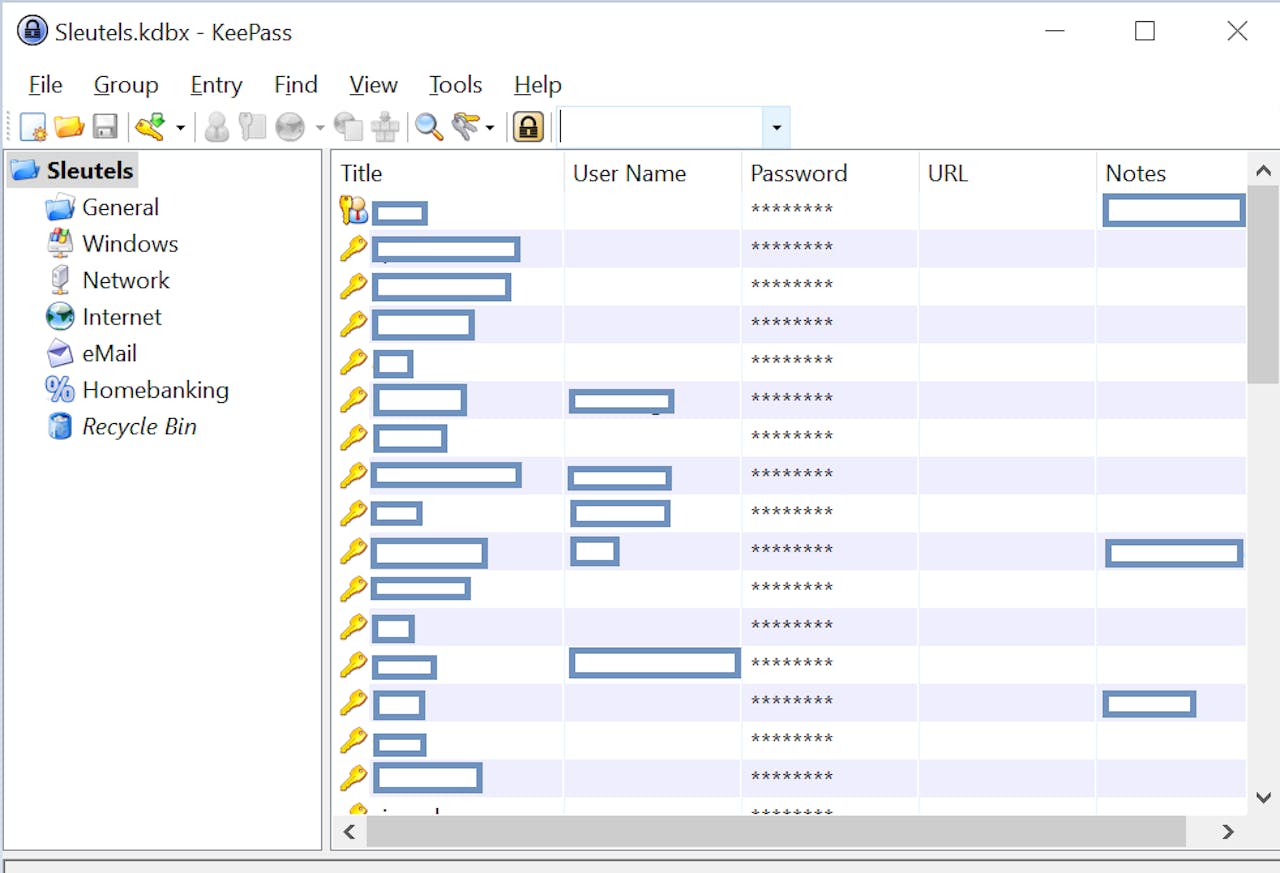The width and height of the screenshot is (1280, 873).
Task: Select the eMail group in tree
Action: click(109, 354)
